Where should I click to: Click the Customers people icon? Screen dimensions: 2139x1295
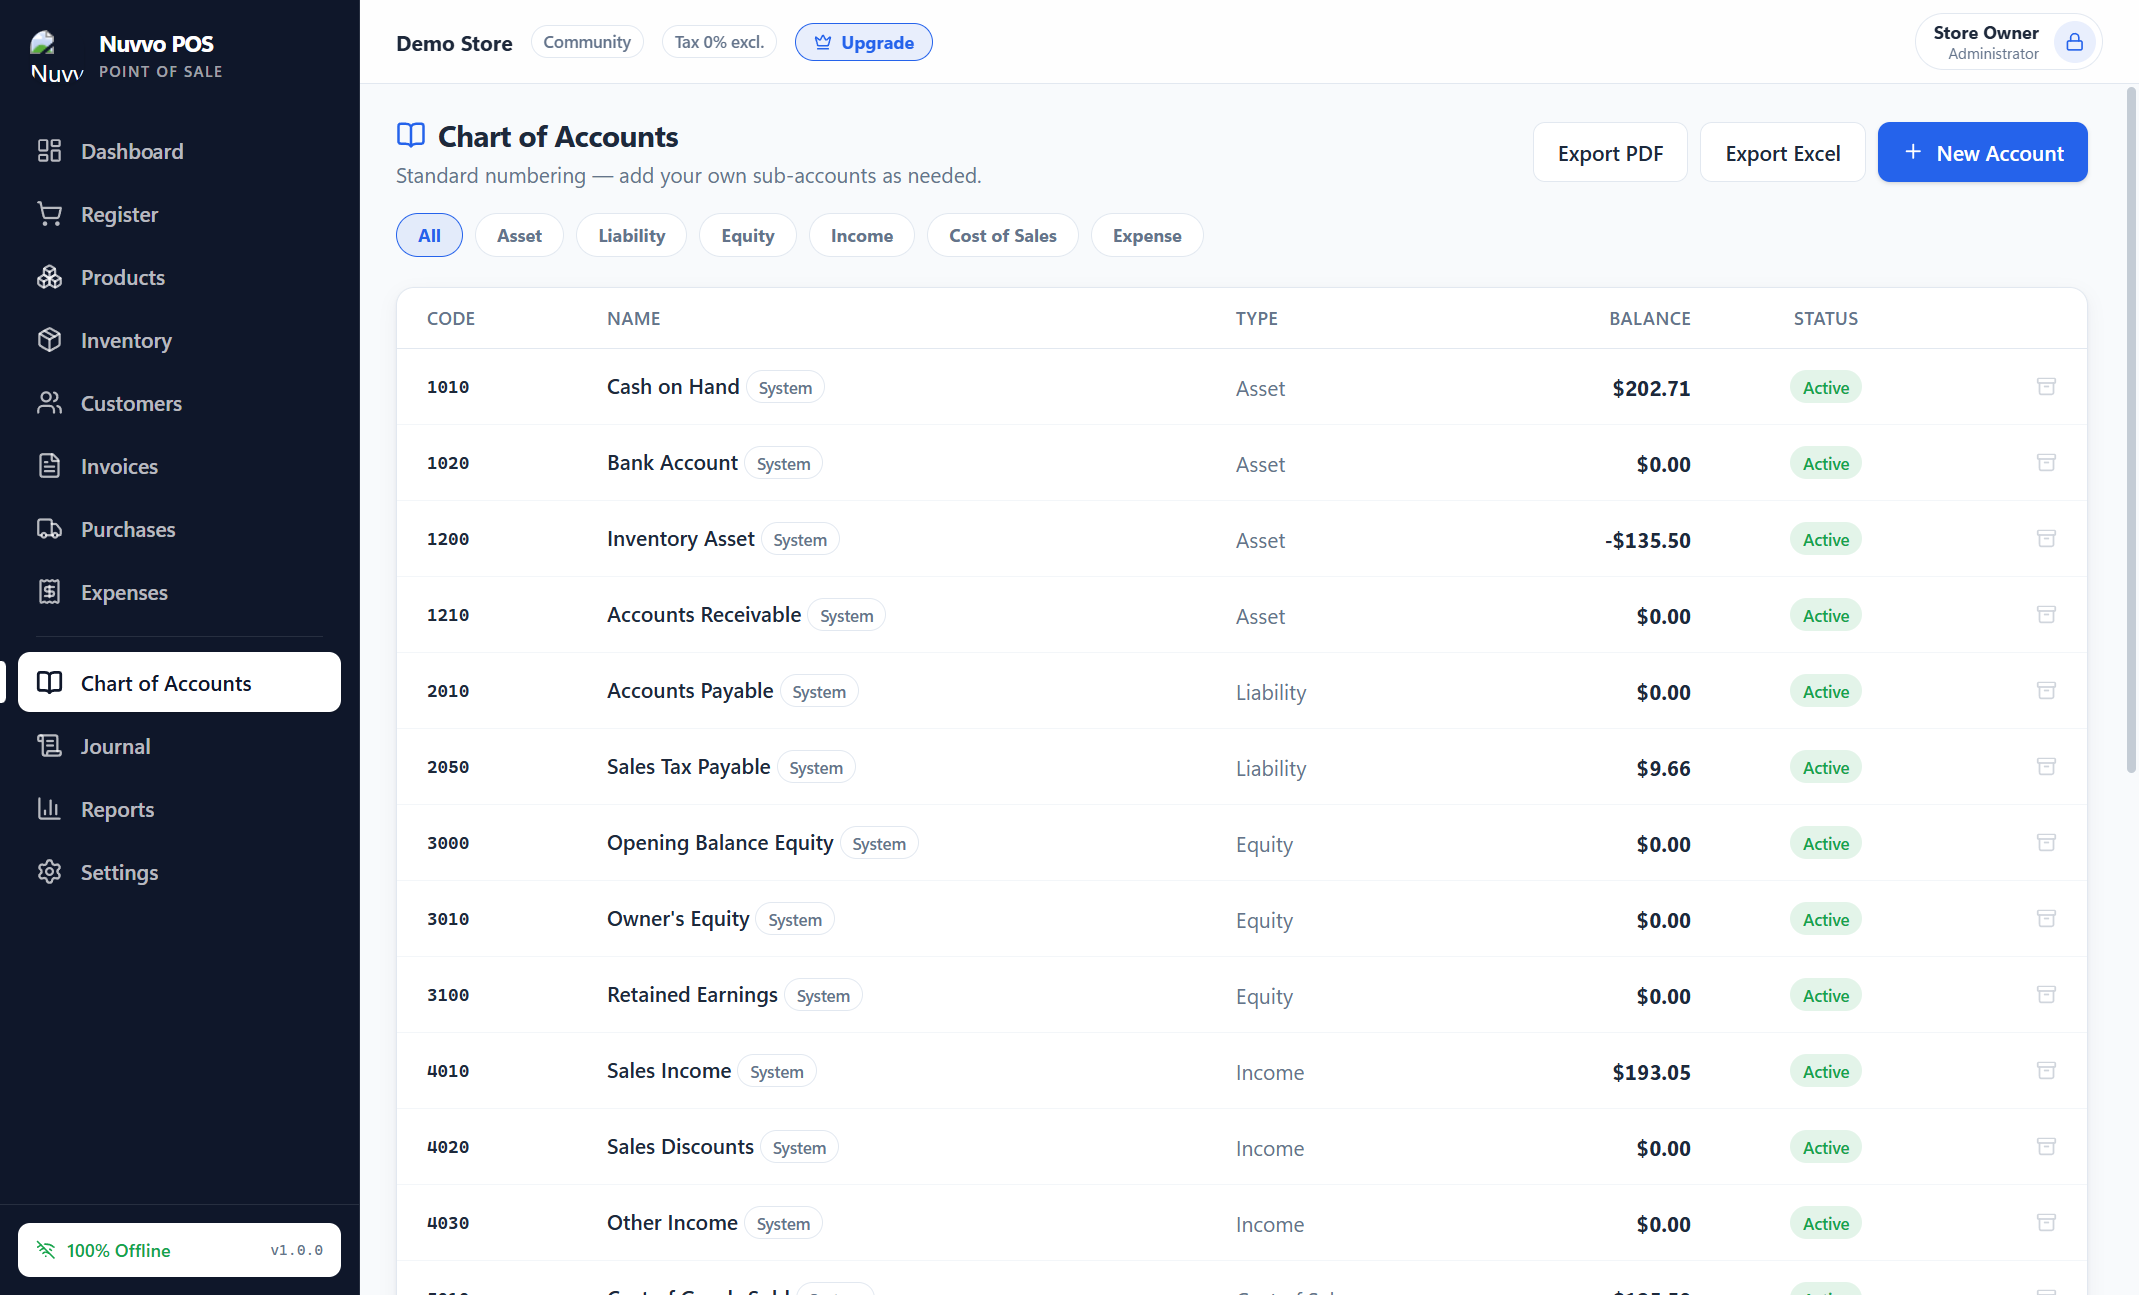click(x=49, y=403)
